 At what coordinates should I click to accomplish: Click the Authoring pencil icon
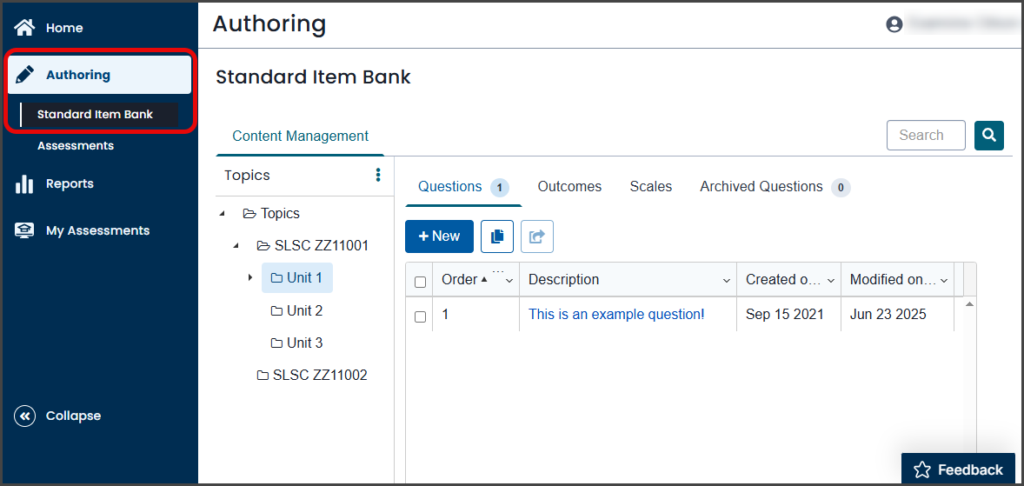click(25, 75)
